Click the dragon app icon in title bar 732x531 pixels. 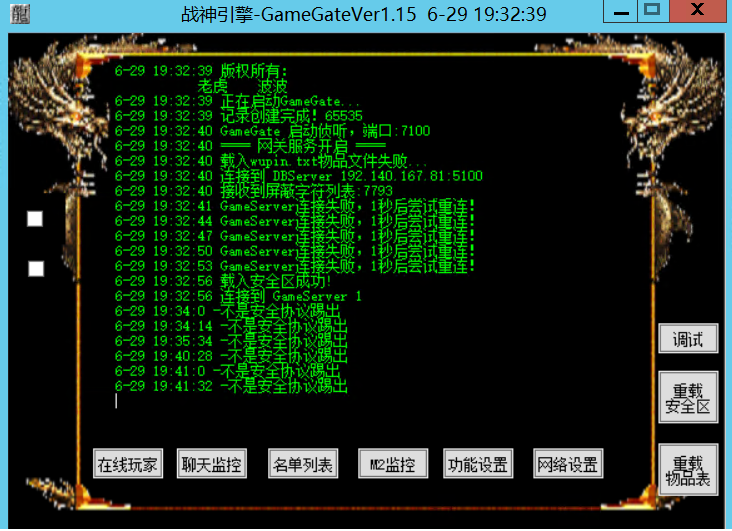(20, 14)
